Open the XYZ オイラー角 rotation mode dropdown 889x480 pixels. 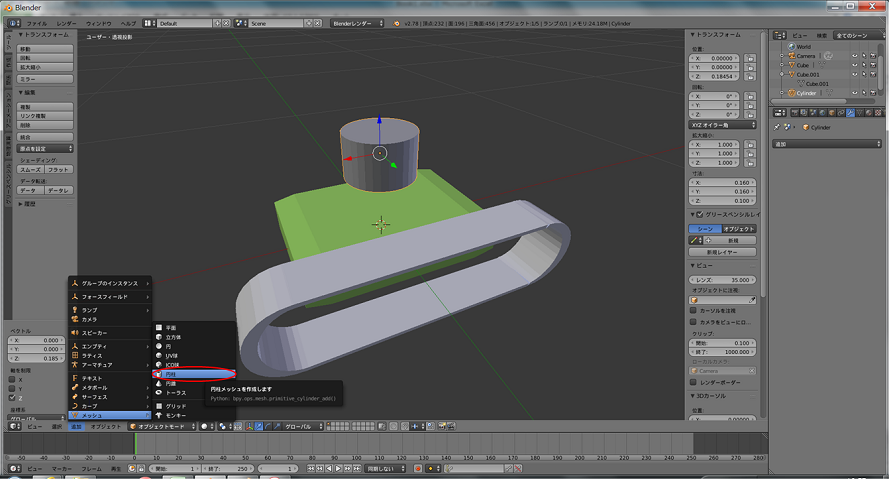[x=722, y=125]
